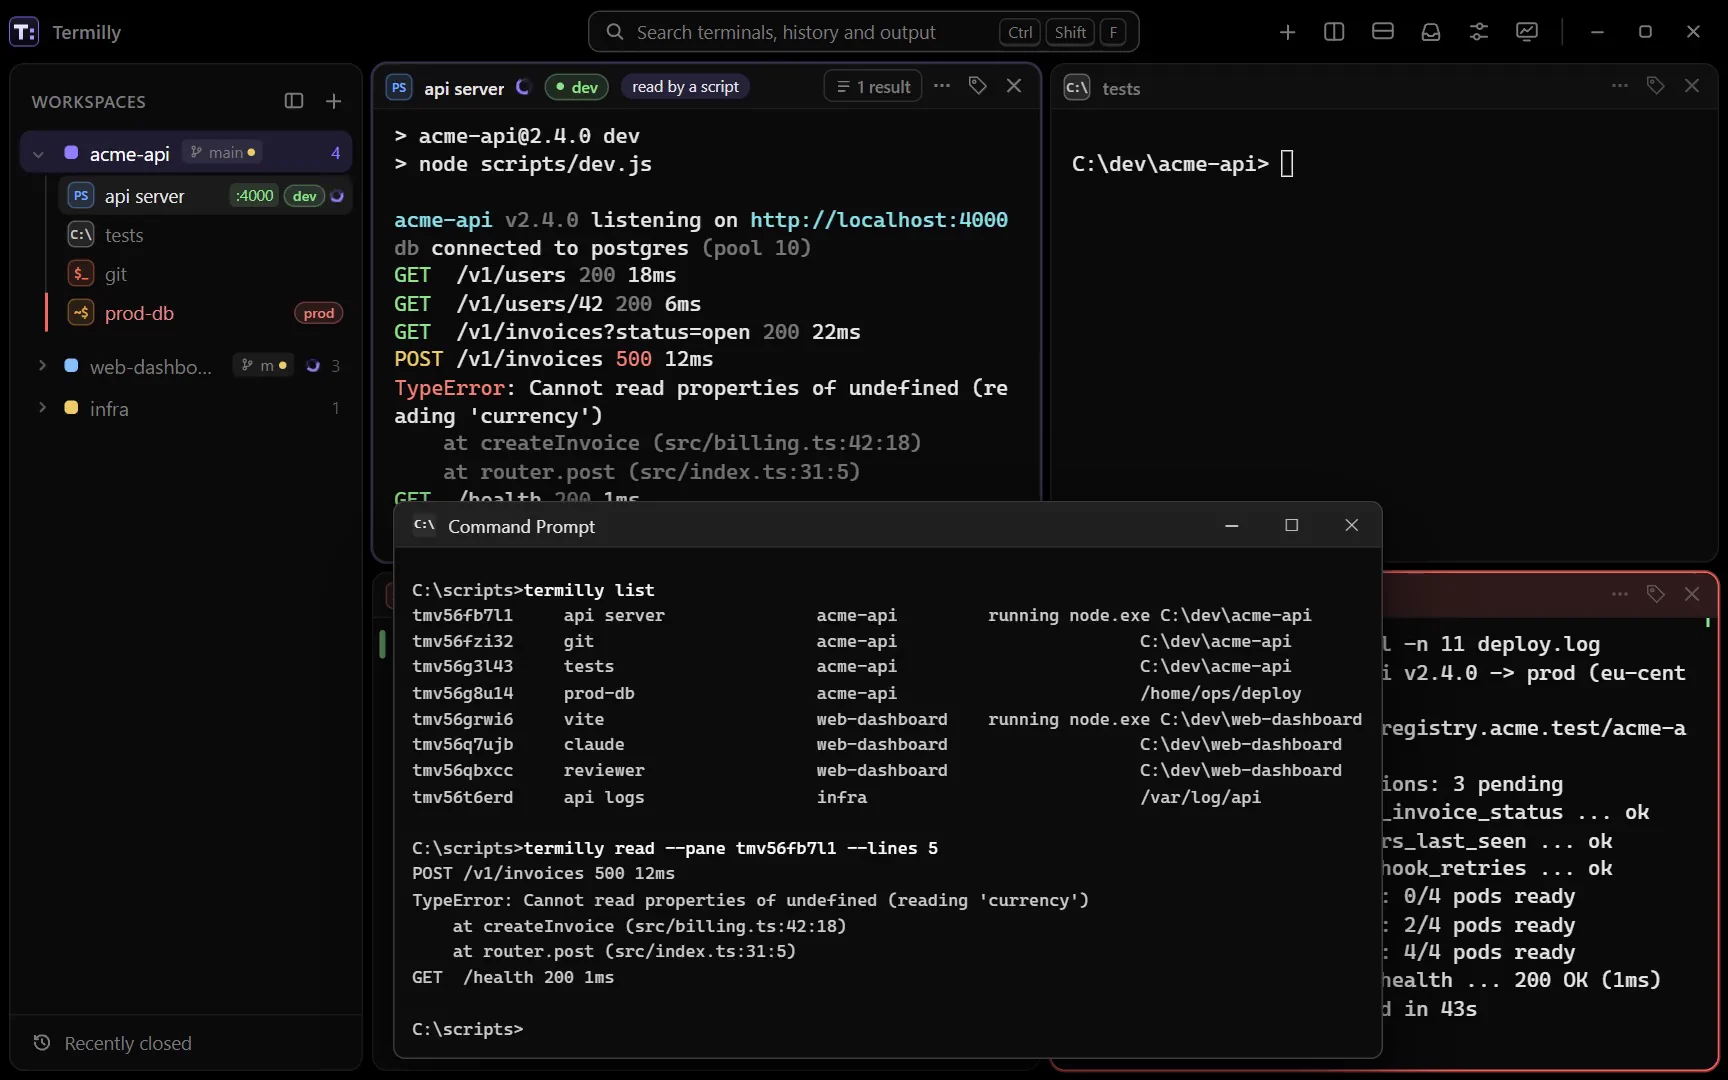This screenshot has height=1080, width=1728.
Task: Click the Command Prompt window icon
Action: [x=424, y=525]
